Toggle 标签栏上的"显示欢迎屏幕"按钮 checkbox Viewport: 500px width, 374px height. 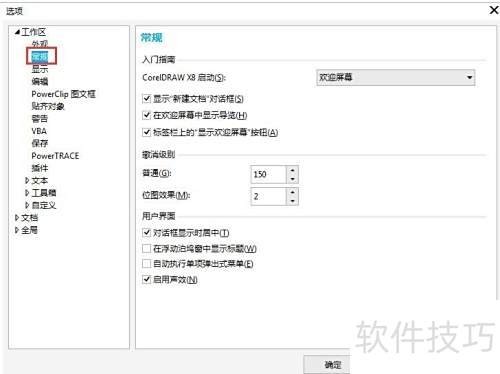click(x=146, y=132)
